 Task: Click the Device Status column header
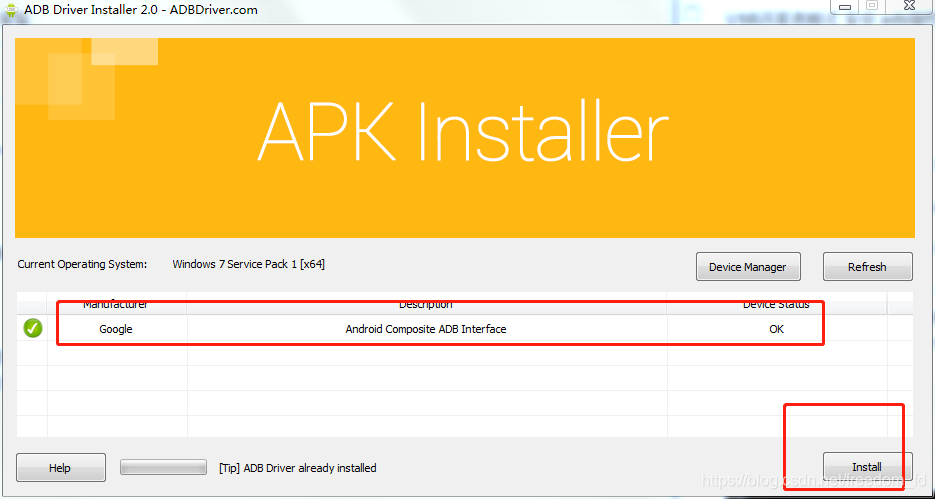pos(776,304)
